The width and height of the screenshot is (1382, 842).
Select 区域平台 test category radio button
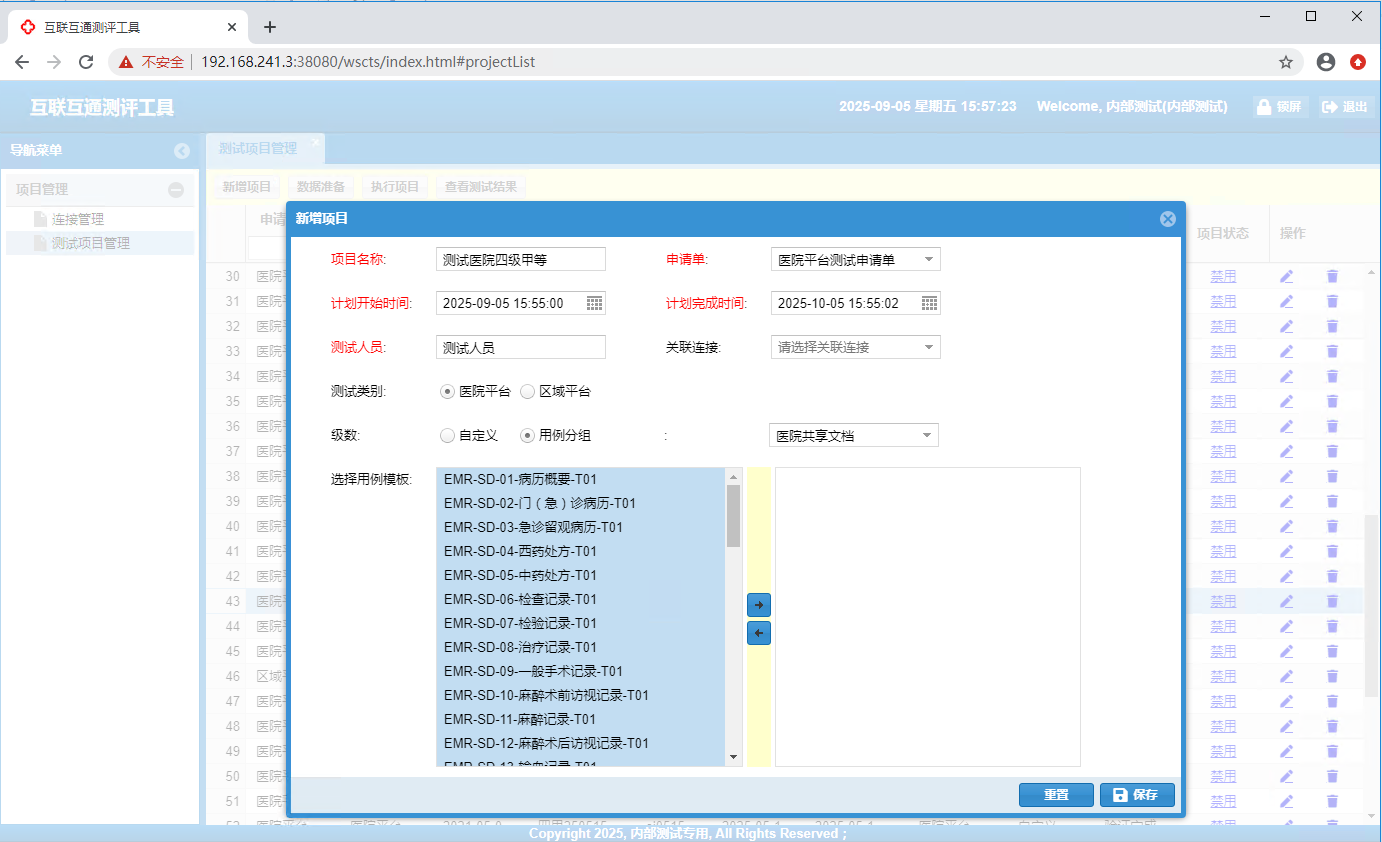pos(528,392)
